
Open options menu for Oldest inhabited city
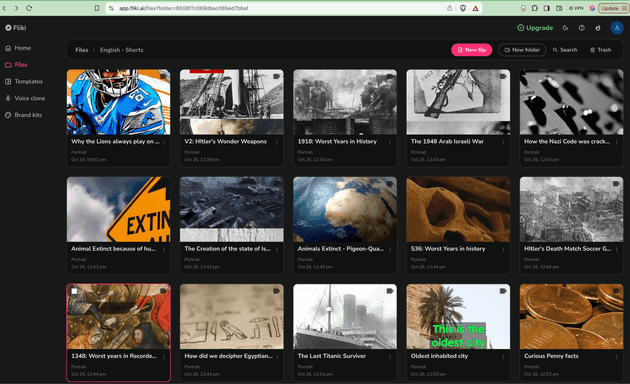tap(503, 357)
